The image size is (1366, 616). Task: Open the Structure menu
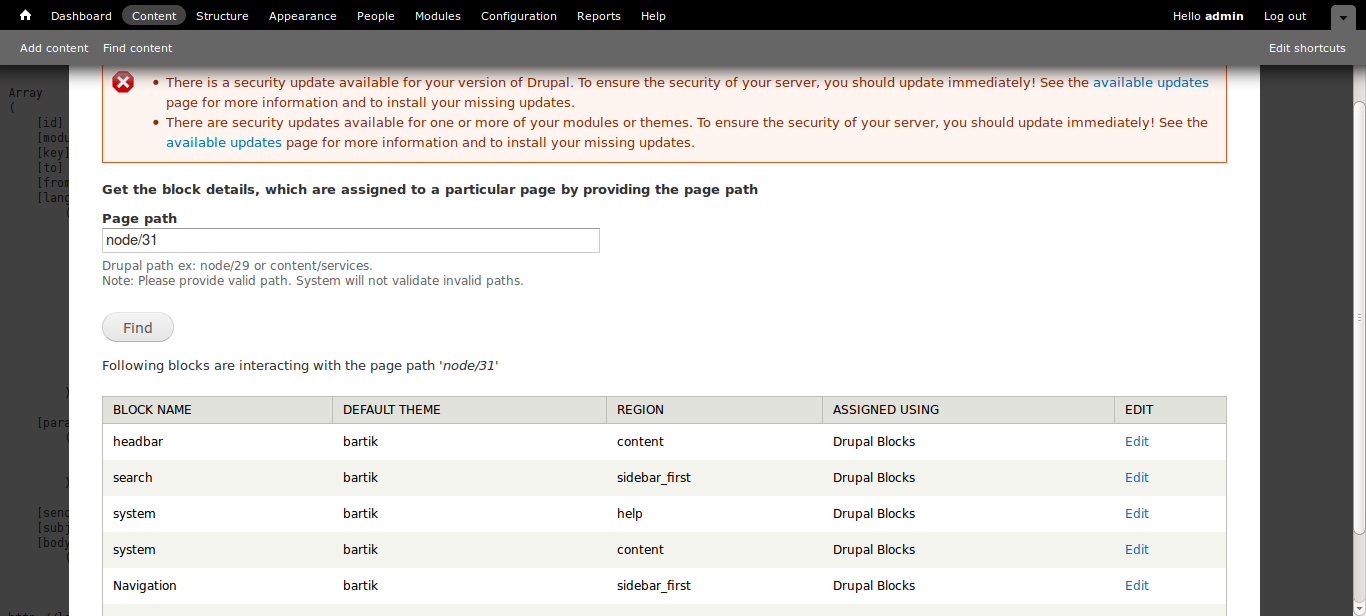222,15
